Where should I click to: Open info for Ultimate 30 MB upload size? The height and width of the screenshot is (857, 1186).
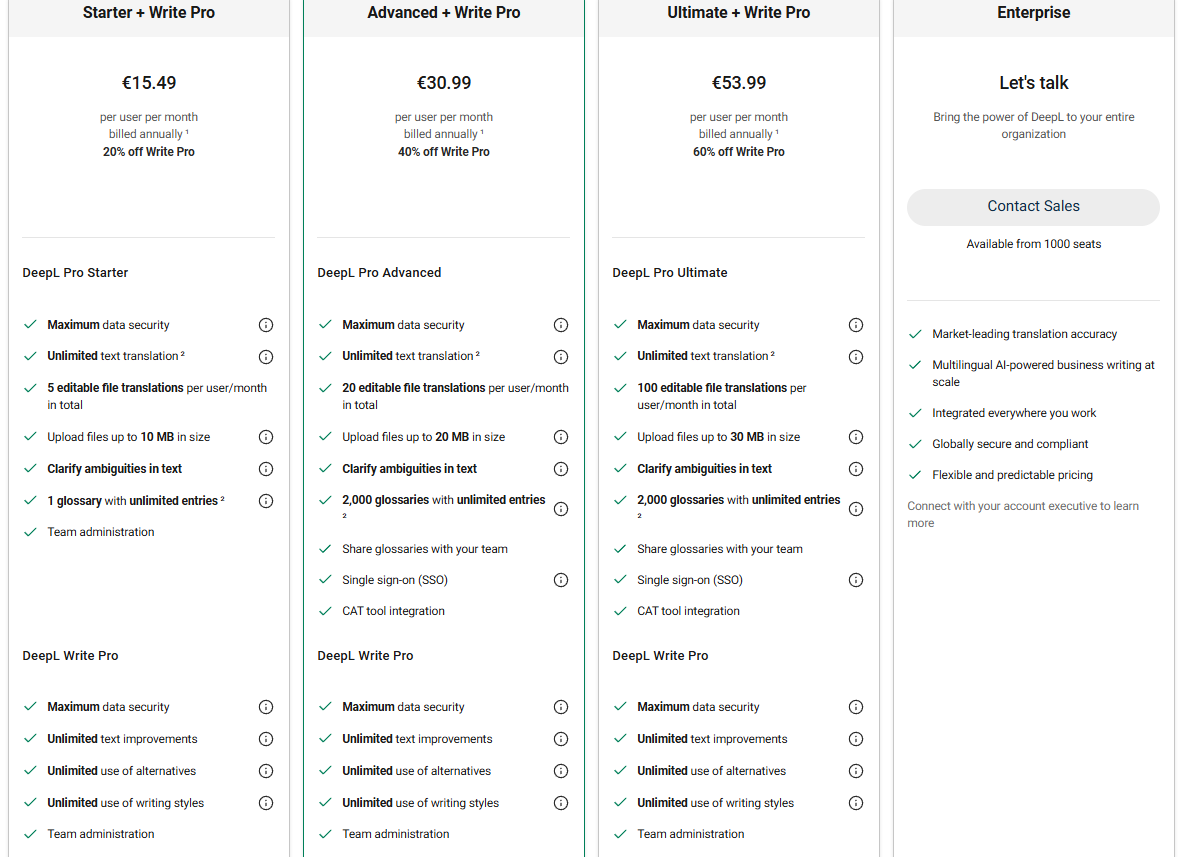(855, 437)
